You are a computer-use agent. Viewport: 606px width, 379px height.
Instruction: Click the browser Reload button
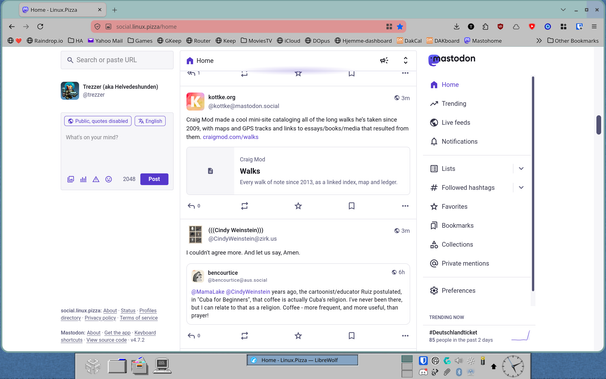coord(40,27)
